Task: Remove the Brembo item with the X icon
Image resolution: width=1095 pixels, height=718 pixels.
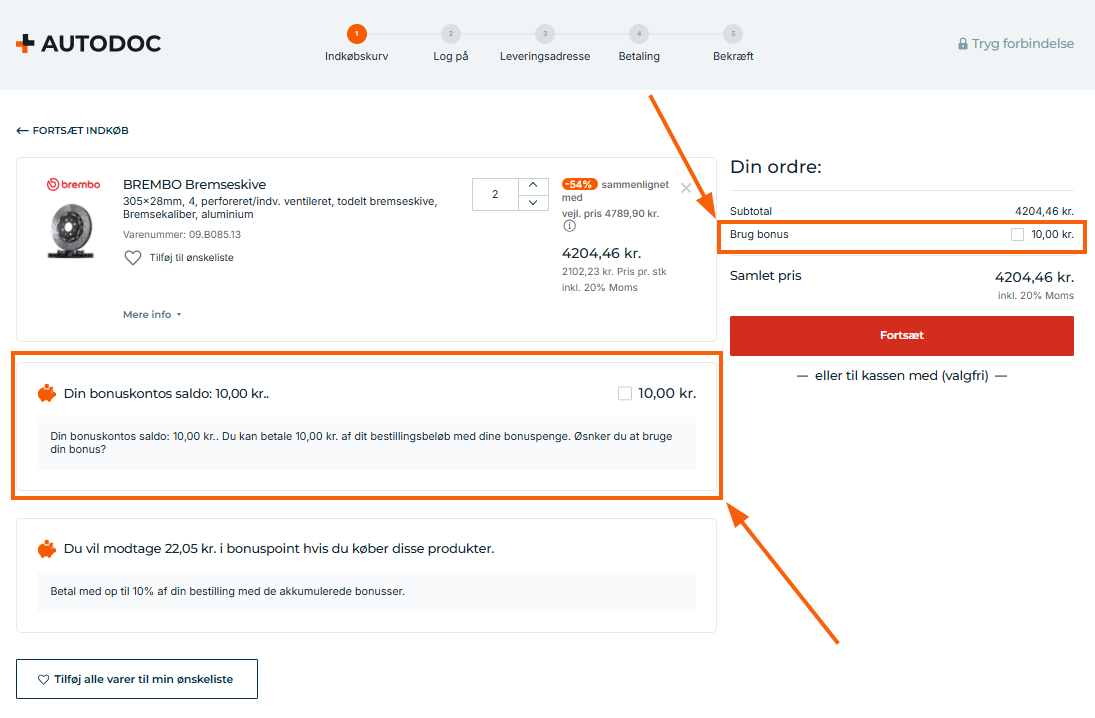Action: [686, 188]
